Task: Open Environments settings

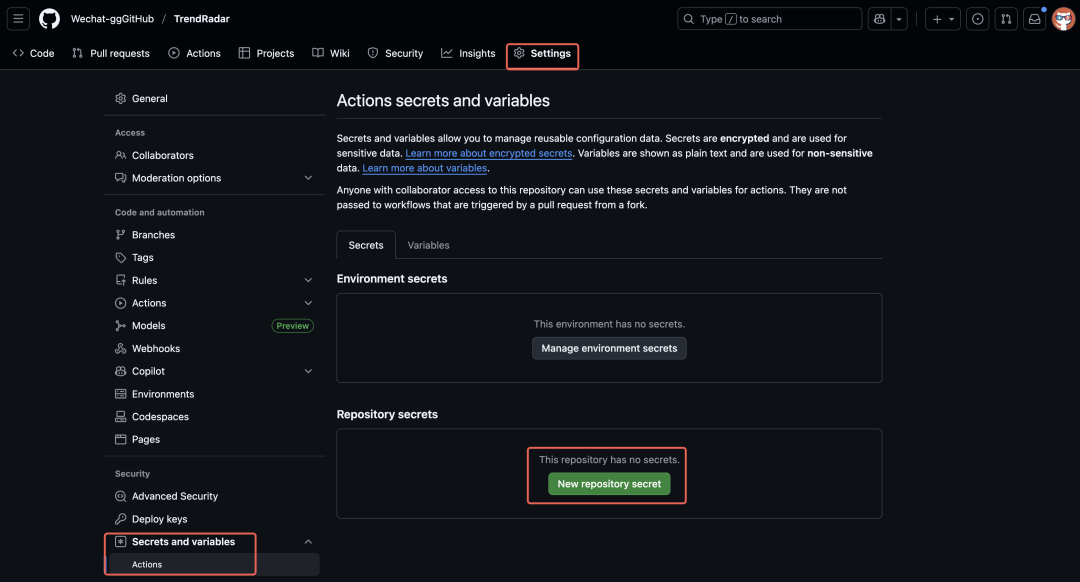Action: [x=162, y=393]
